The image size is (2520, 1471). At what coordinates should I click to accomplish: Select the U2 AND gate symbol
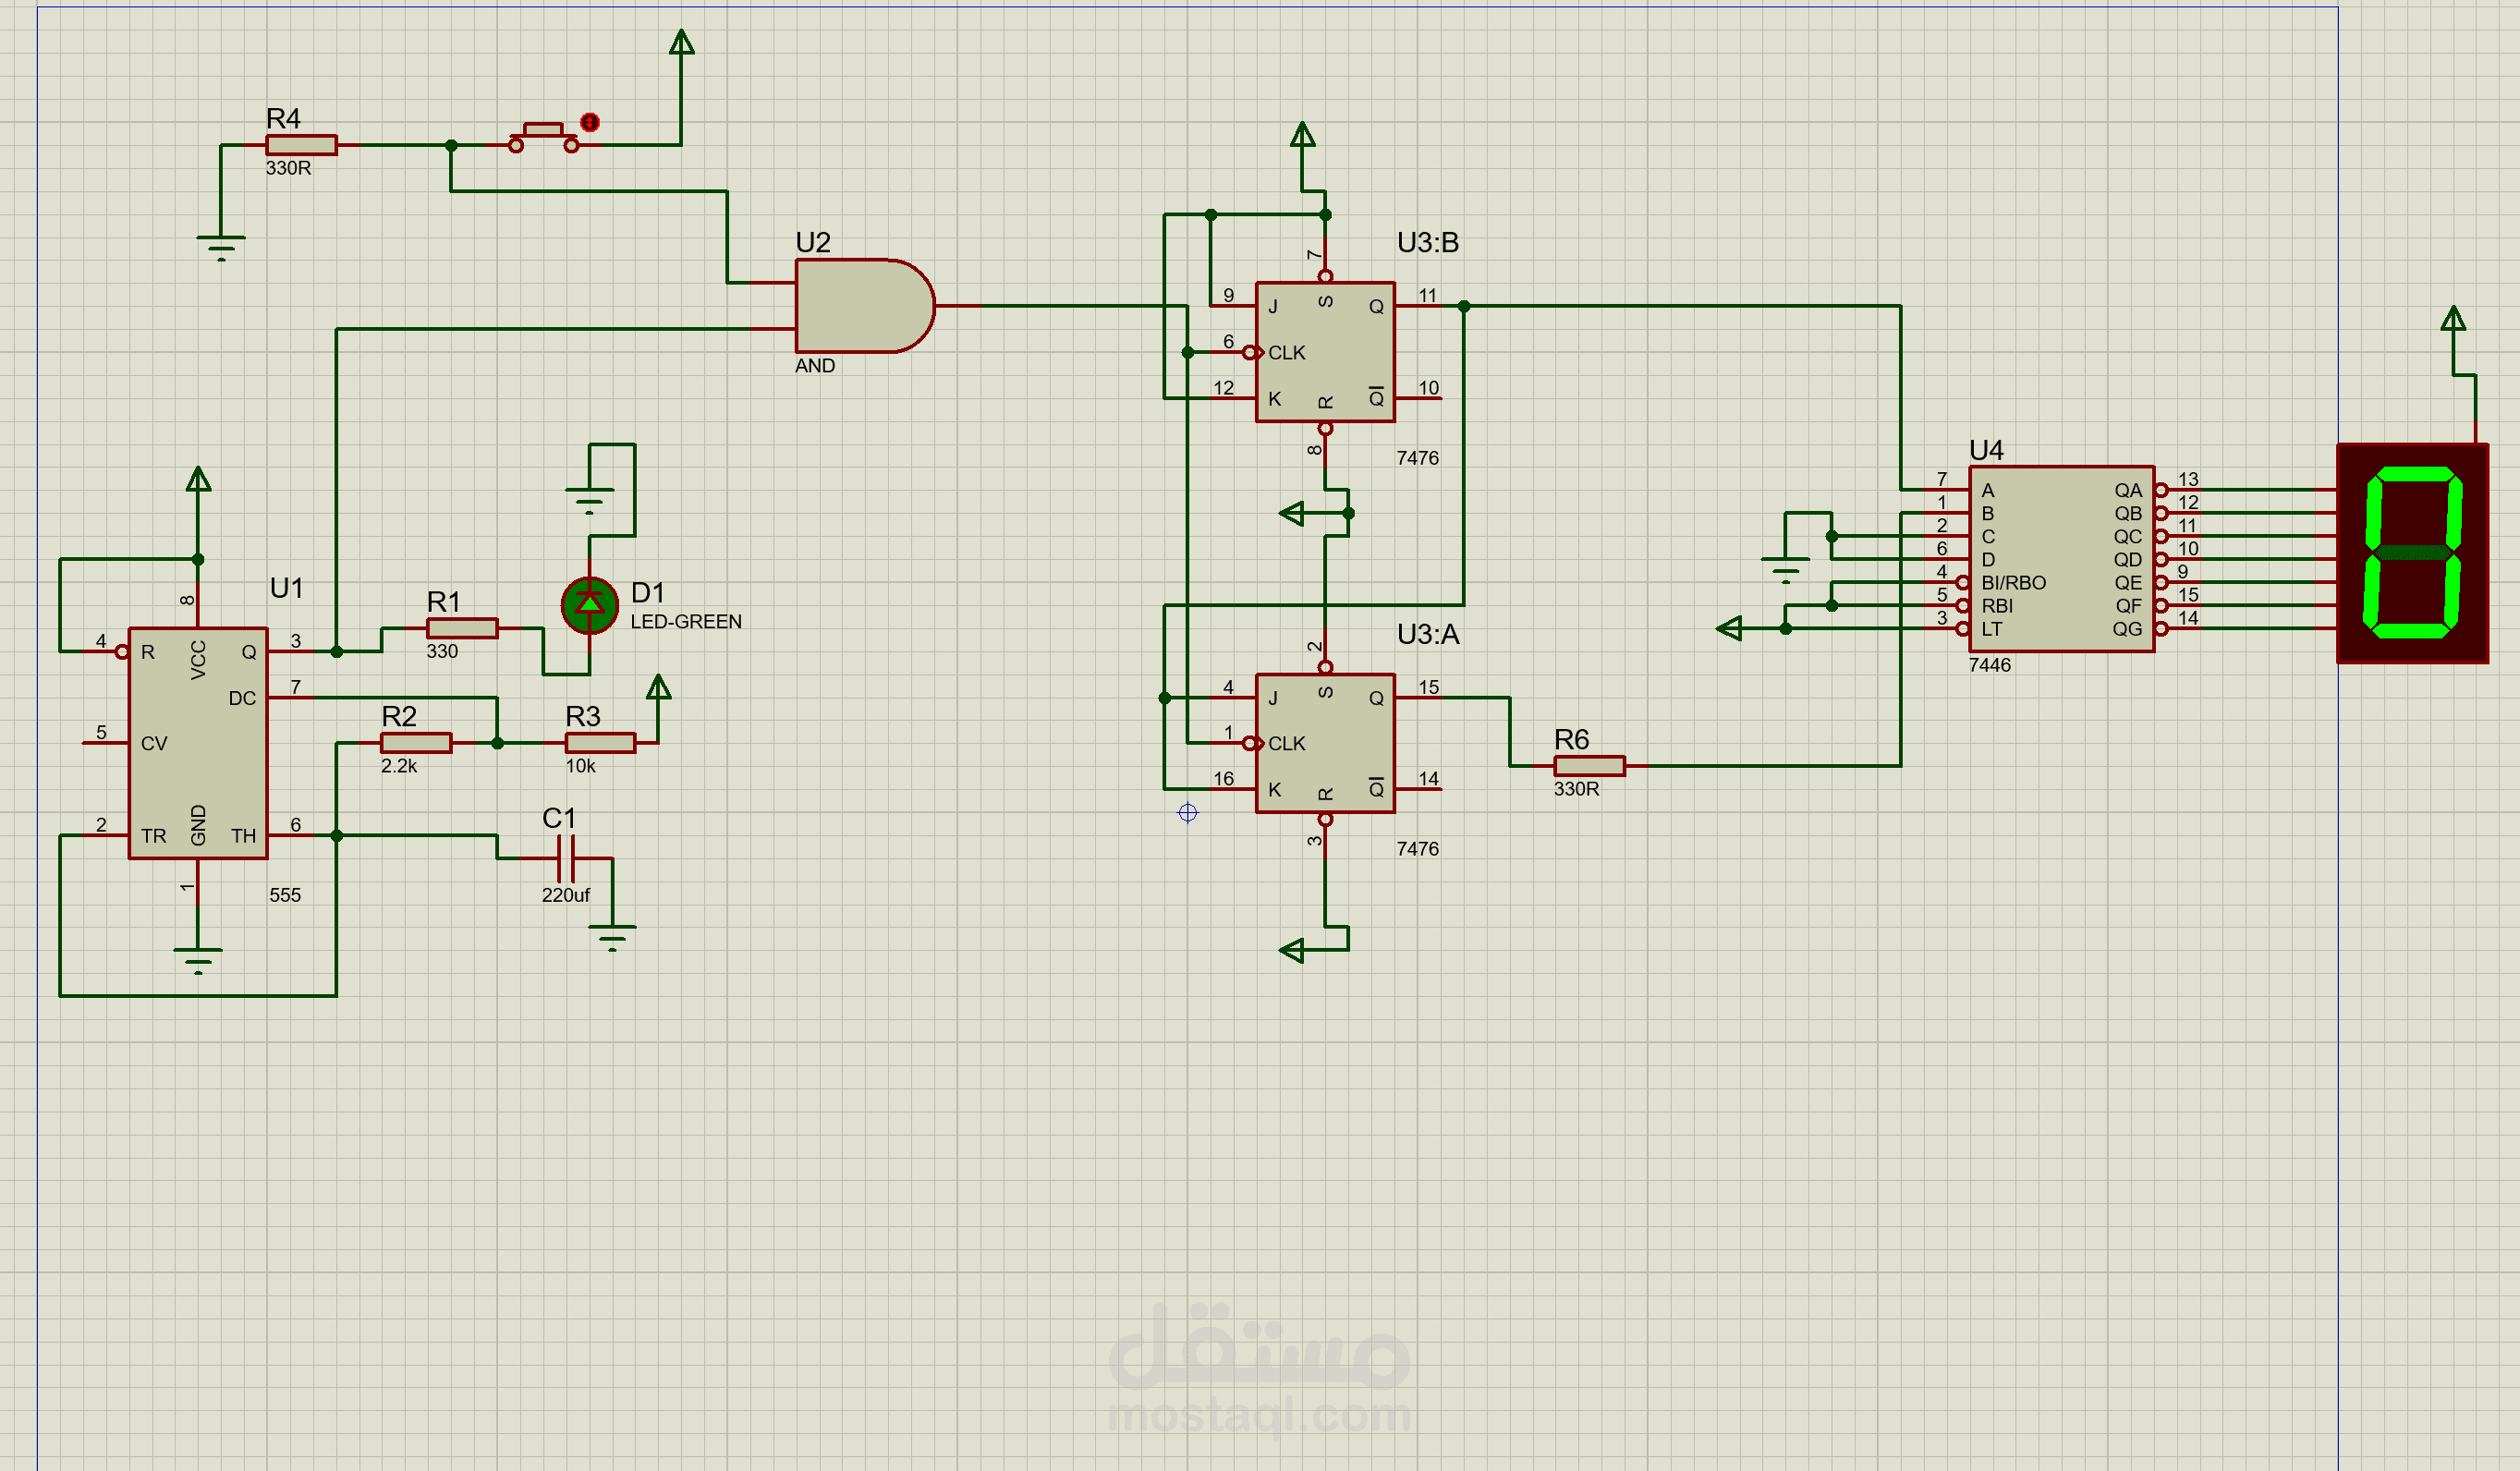point(865,306)
